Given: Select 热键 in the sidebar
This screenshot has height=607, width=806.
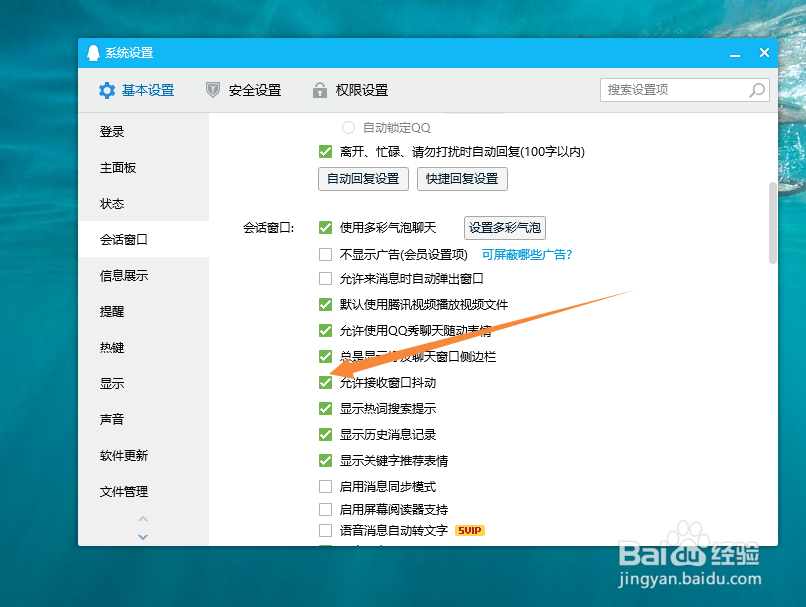Looking at the screenshot, I should 143,347.
